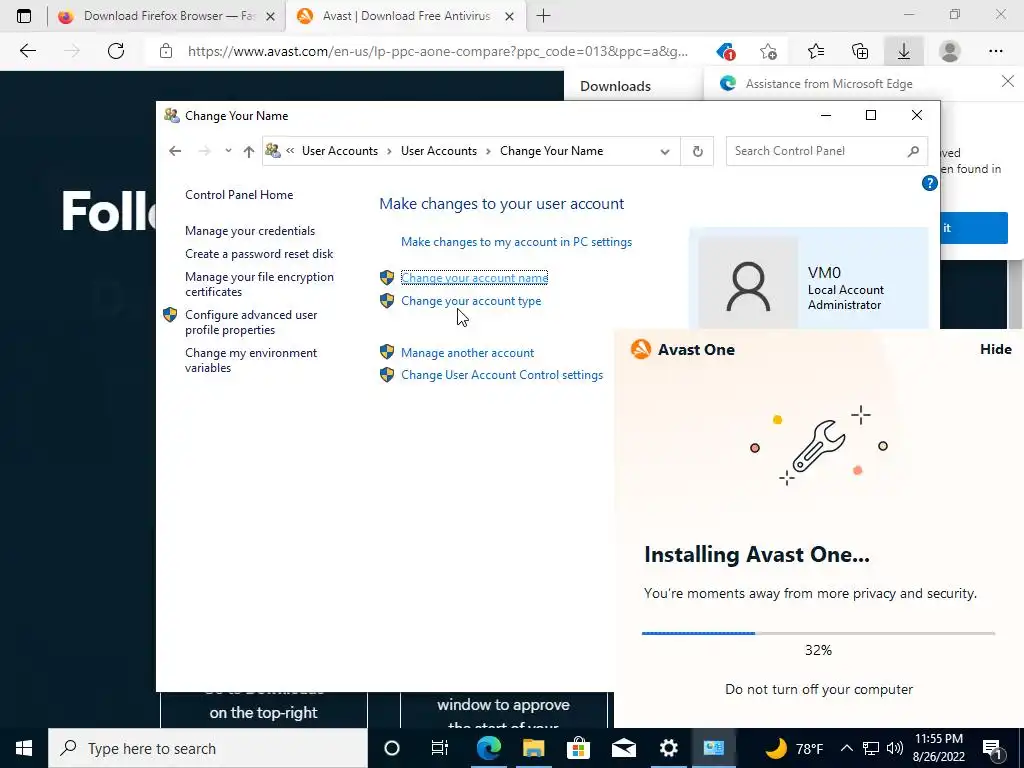Open Edge profile avatar

point(950,51)
